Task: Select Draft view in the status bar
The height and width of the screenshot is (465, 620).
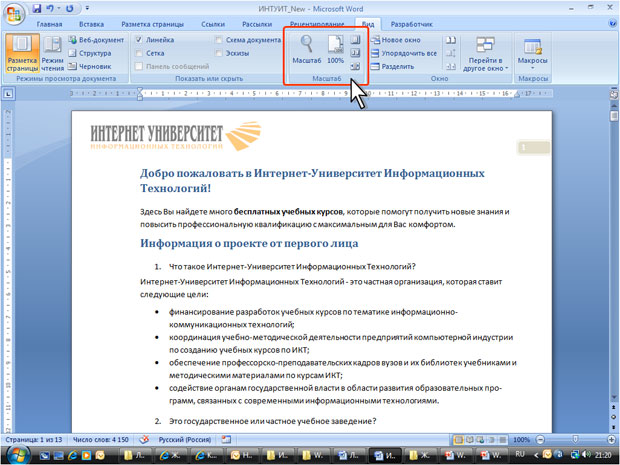Action: point(503,440)
